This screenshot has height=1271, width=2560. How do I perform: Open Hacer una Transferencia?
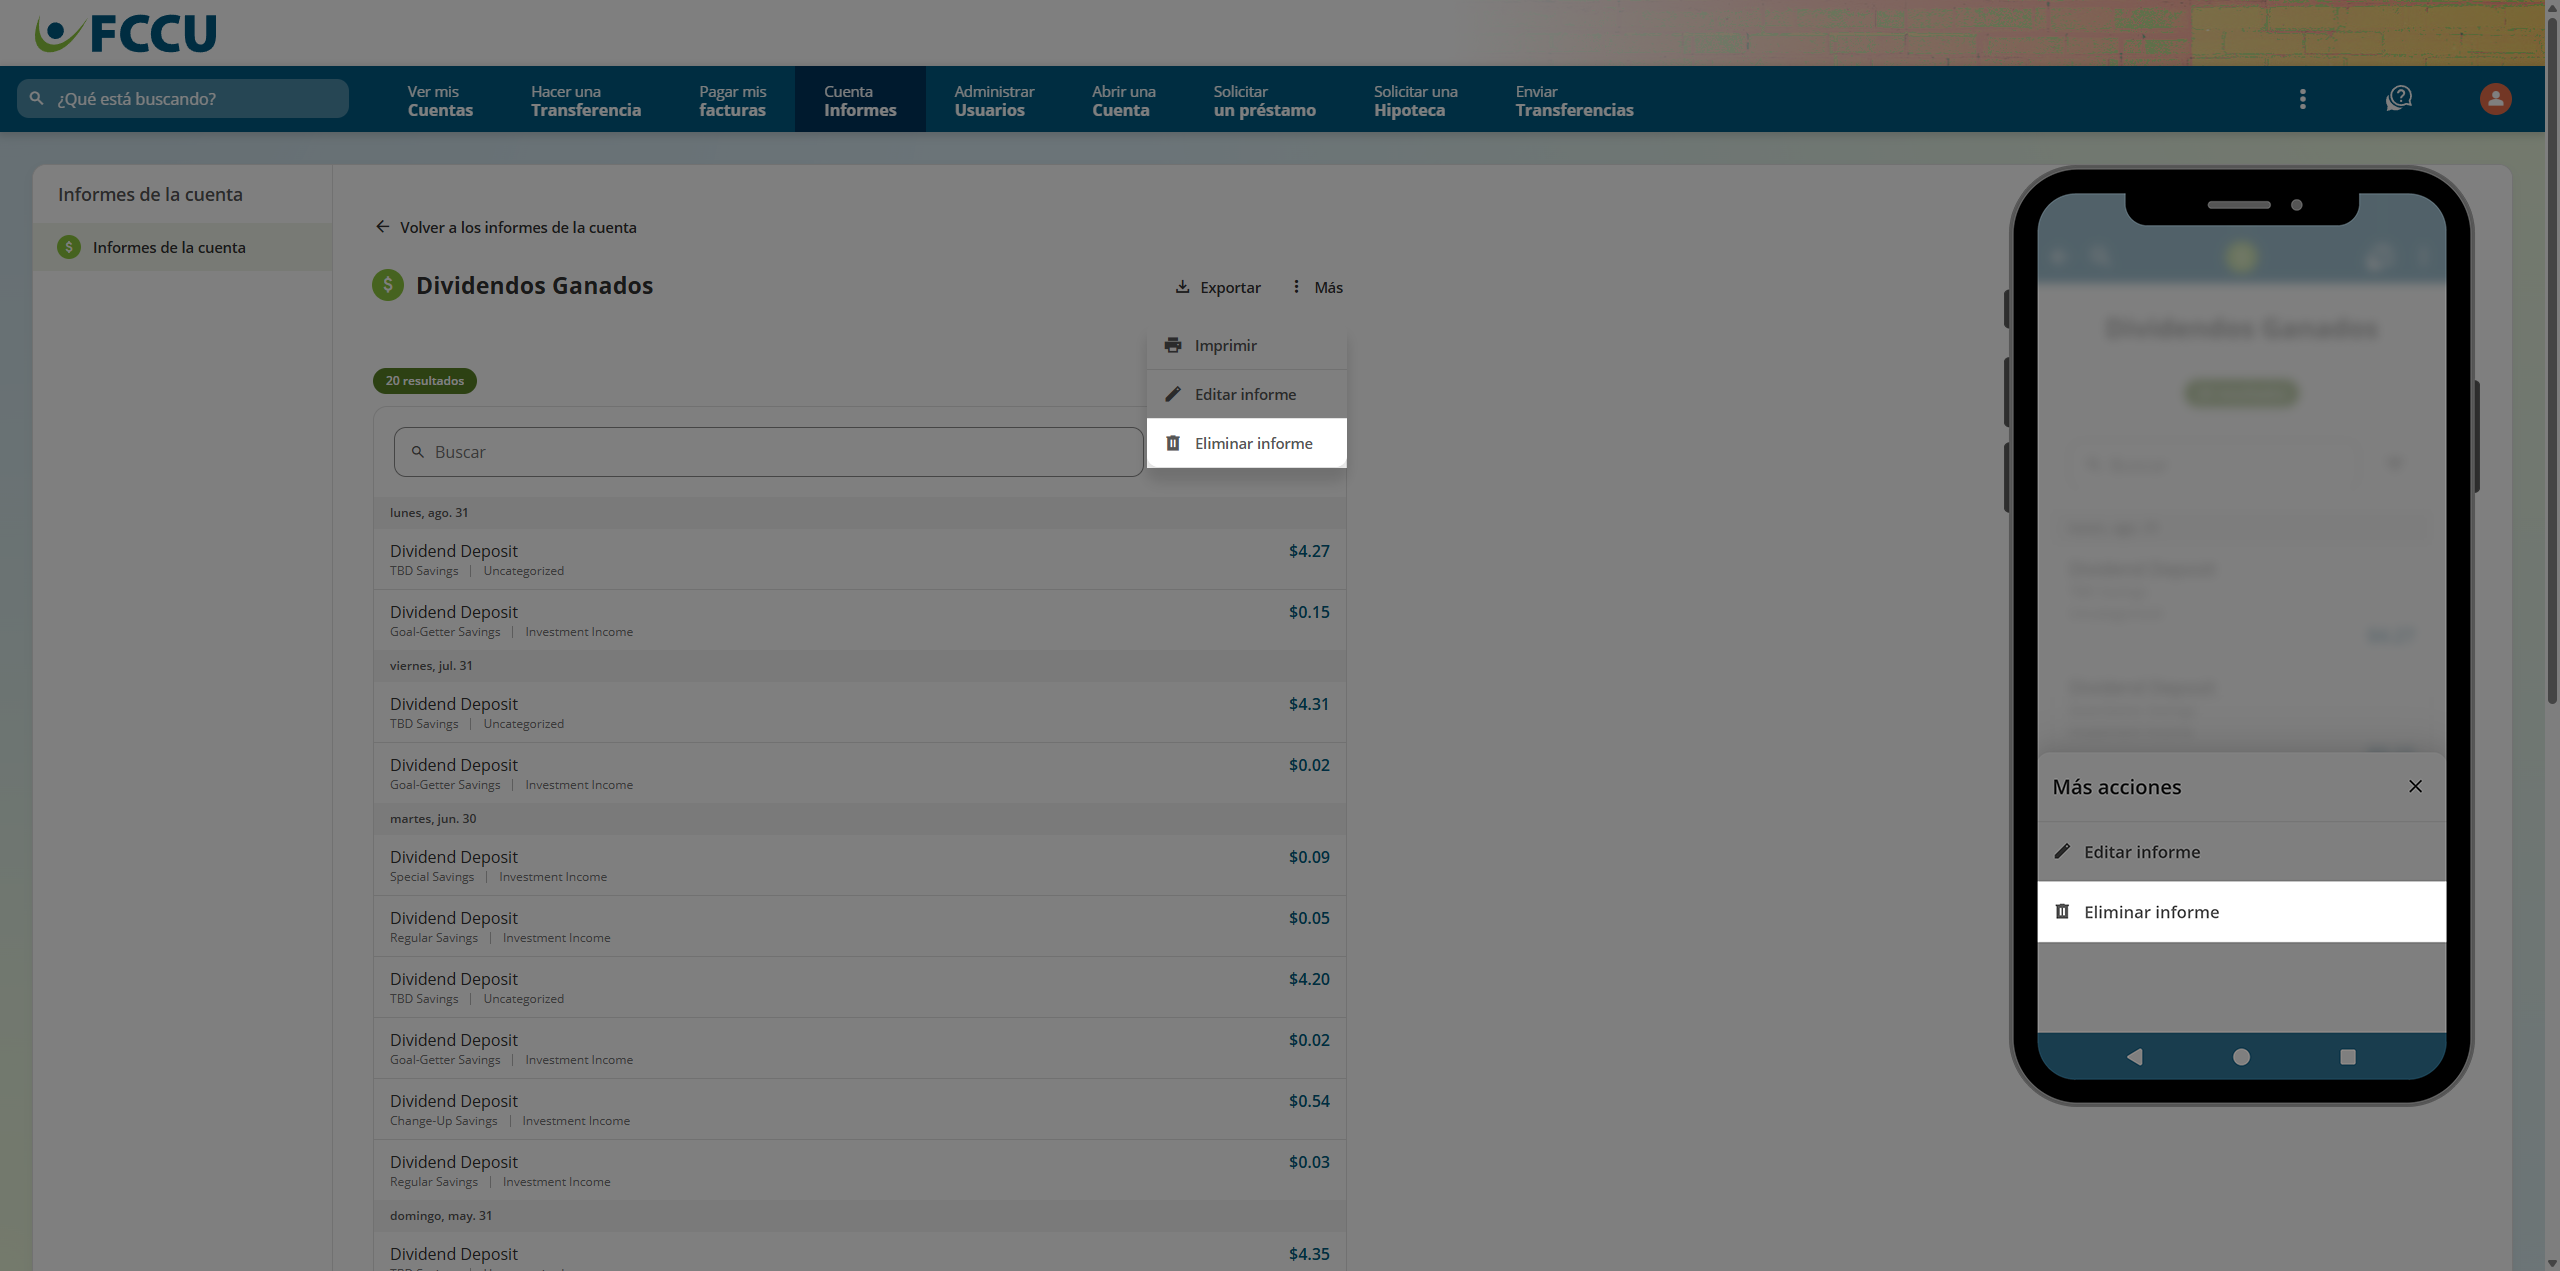click(x=586, y=100)
